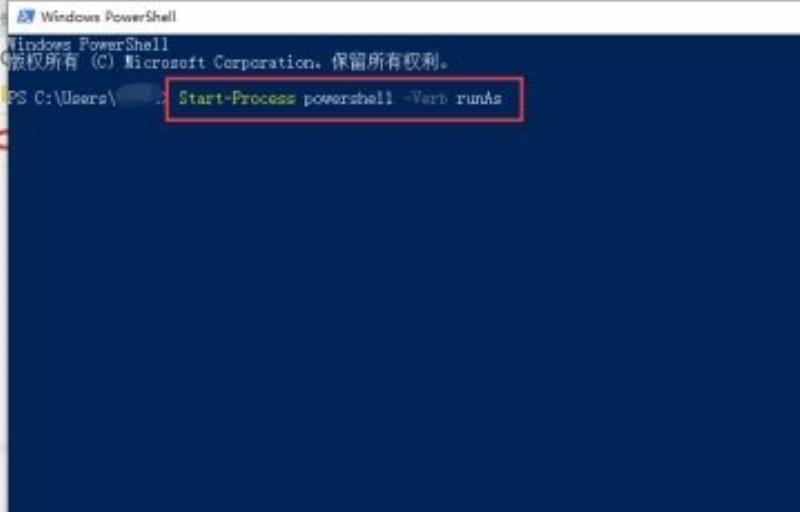Select the Windows PowerShell banner line in console
This screenshot has height=512, width=800.
88,45
